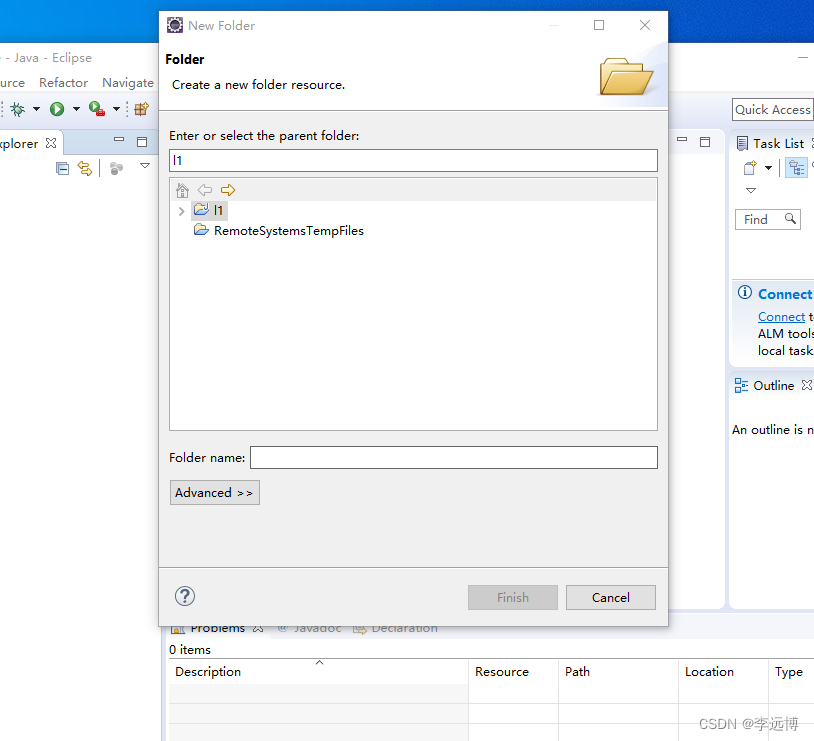Click the Run External Tools icon
814x741 pixels.
coord(96,108)
